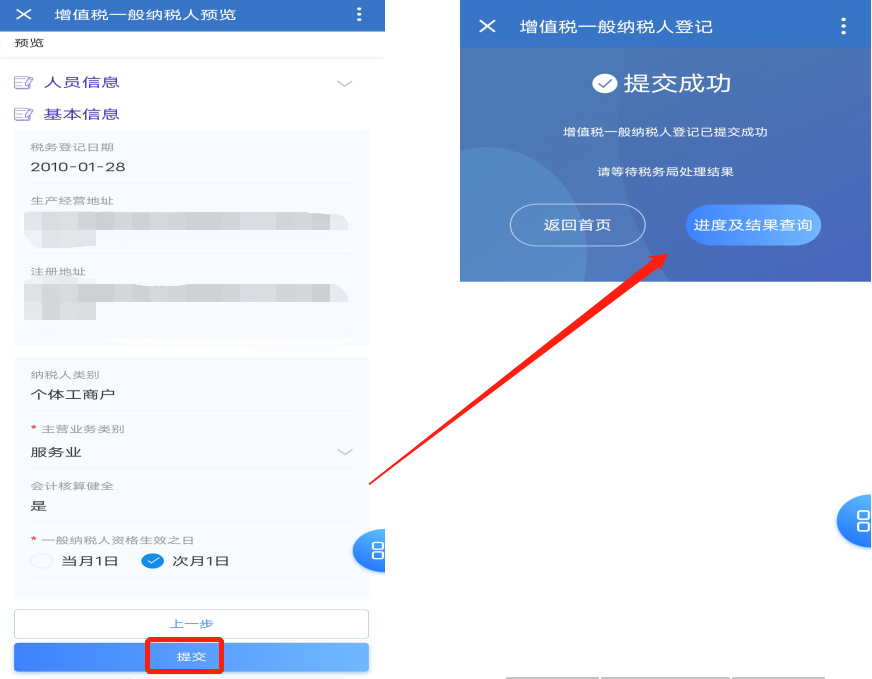872x679 pixels.
Task: Click the 提交成功 checkmark icon
Action: click(x=605, y=83)
